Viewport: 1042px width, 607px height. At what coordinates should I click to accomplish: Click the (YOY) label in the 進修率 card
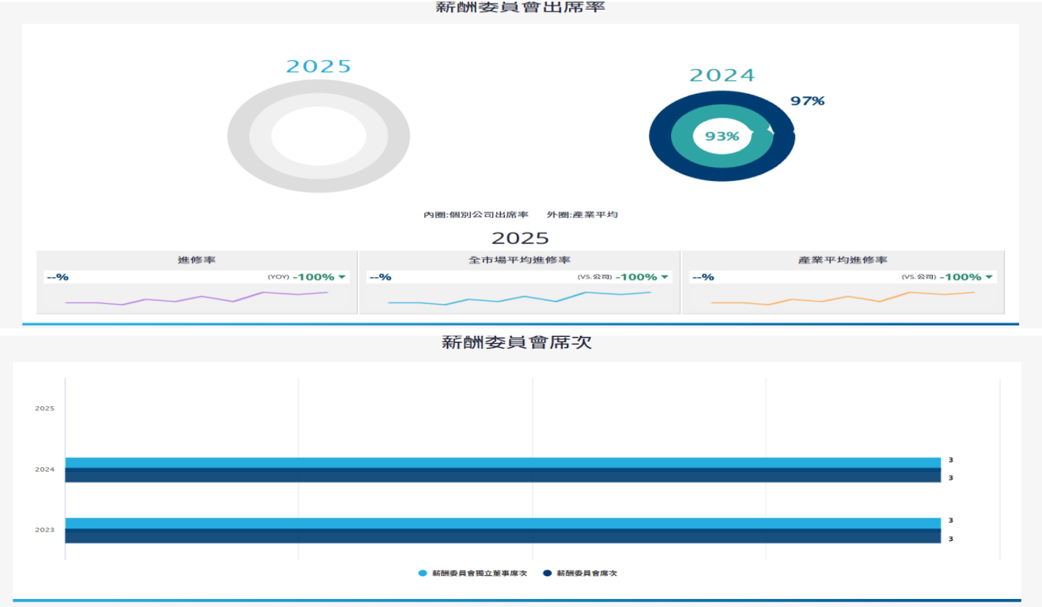click(x=278, y=277)
